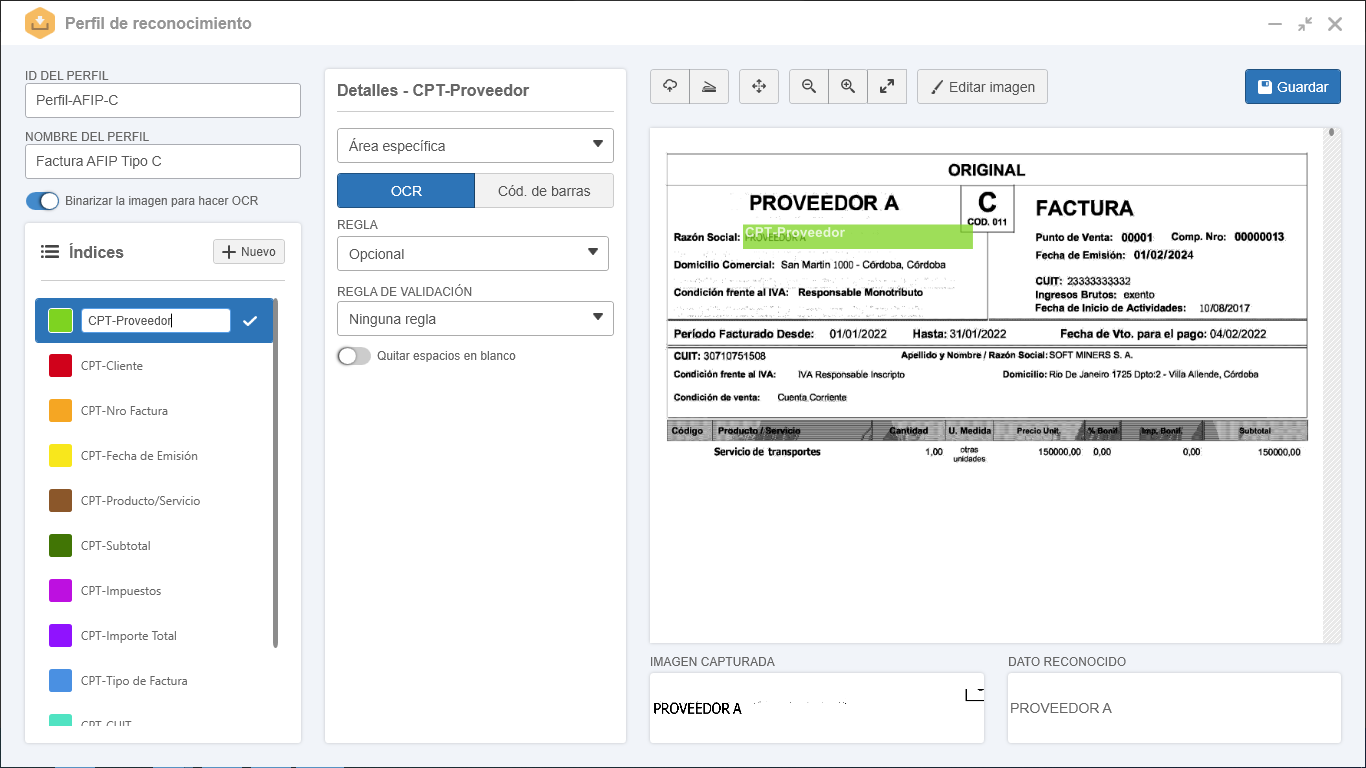The height and width of the screenshot is (768, 1366).
Task: Click the red CPT-Cliente color swatch
Action: (x=61, y=366)
